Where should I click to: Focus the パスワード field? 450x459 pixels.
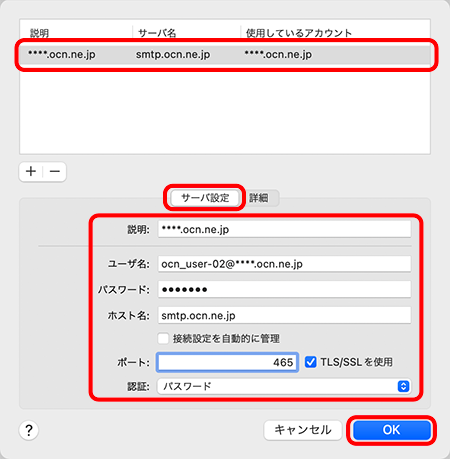tap(284, 289)
